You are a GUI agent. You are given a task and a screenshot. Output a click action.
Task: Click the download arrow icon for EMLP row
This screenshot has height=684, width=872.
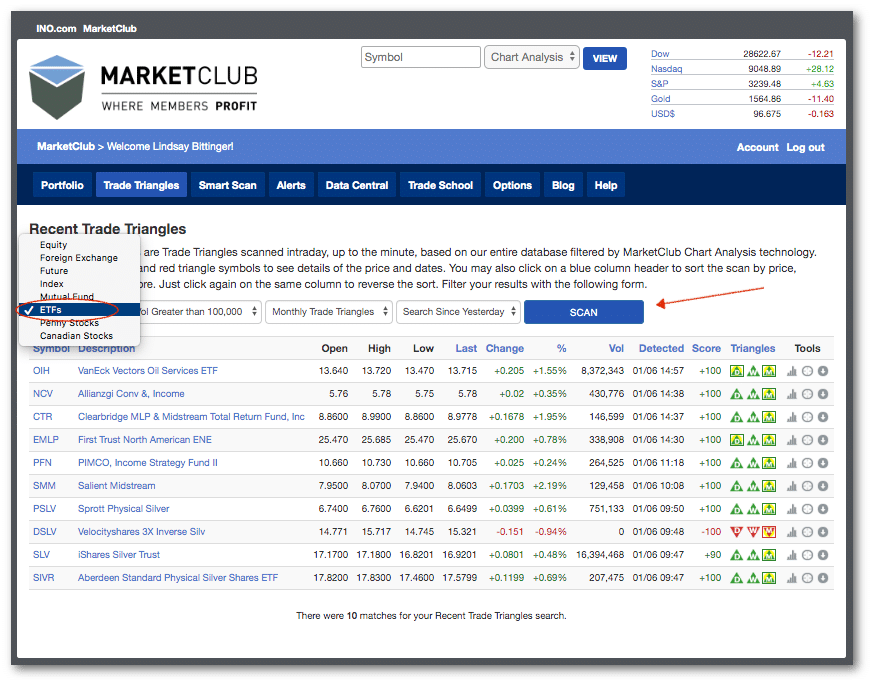pos(823,440)
